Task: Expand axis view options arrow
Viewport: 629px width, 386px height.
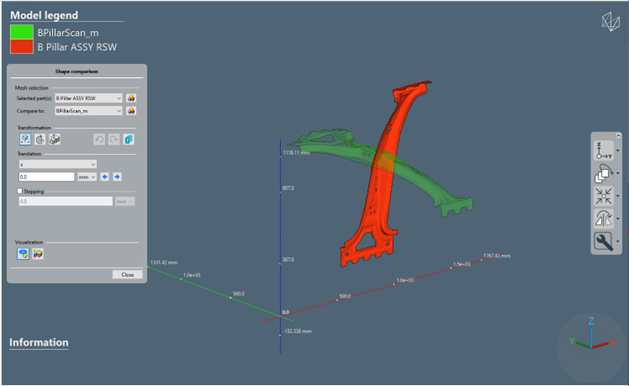Action: click(618, 151)
